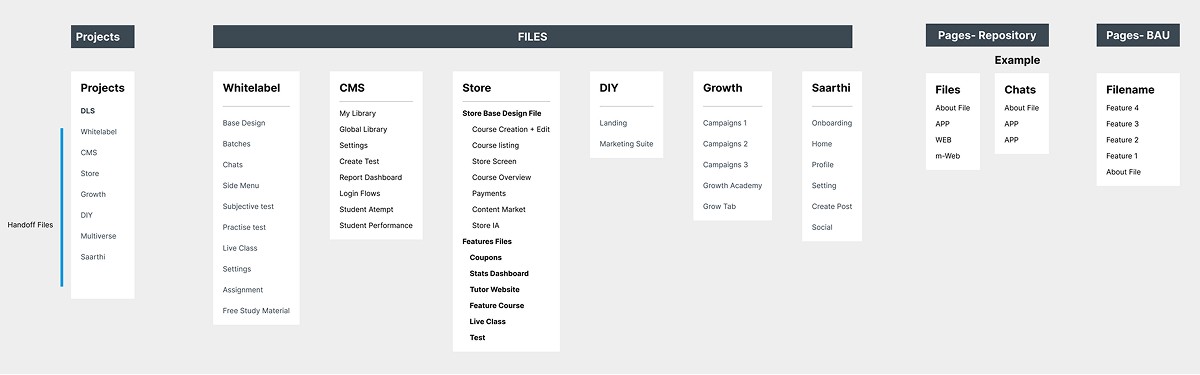Screen dimensions: 1200x375
Task: Click the Pages- Repository header banner
Action: click(x=987, y=35)
